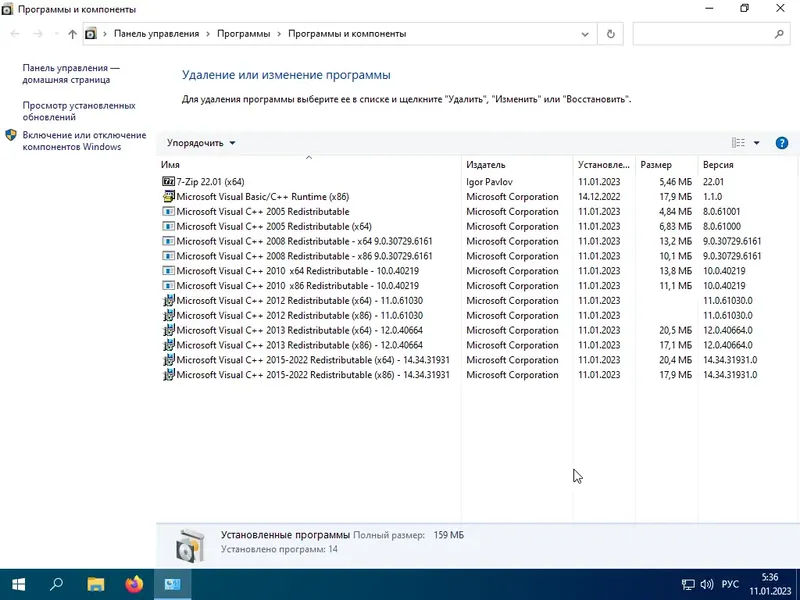Image resolution: width=800 pixels, height=600 pixels.
Task: Open Firefox from the taskbar
Action: [x=133, y=584]
